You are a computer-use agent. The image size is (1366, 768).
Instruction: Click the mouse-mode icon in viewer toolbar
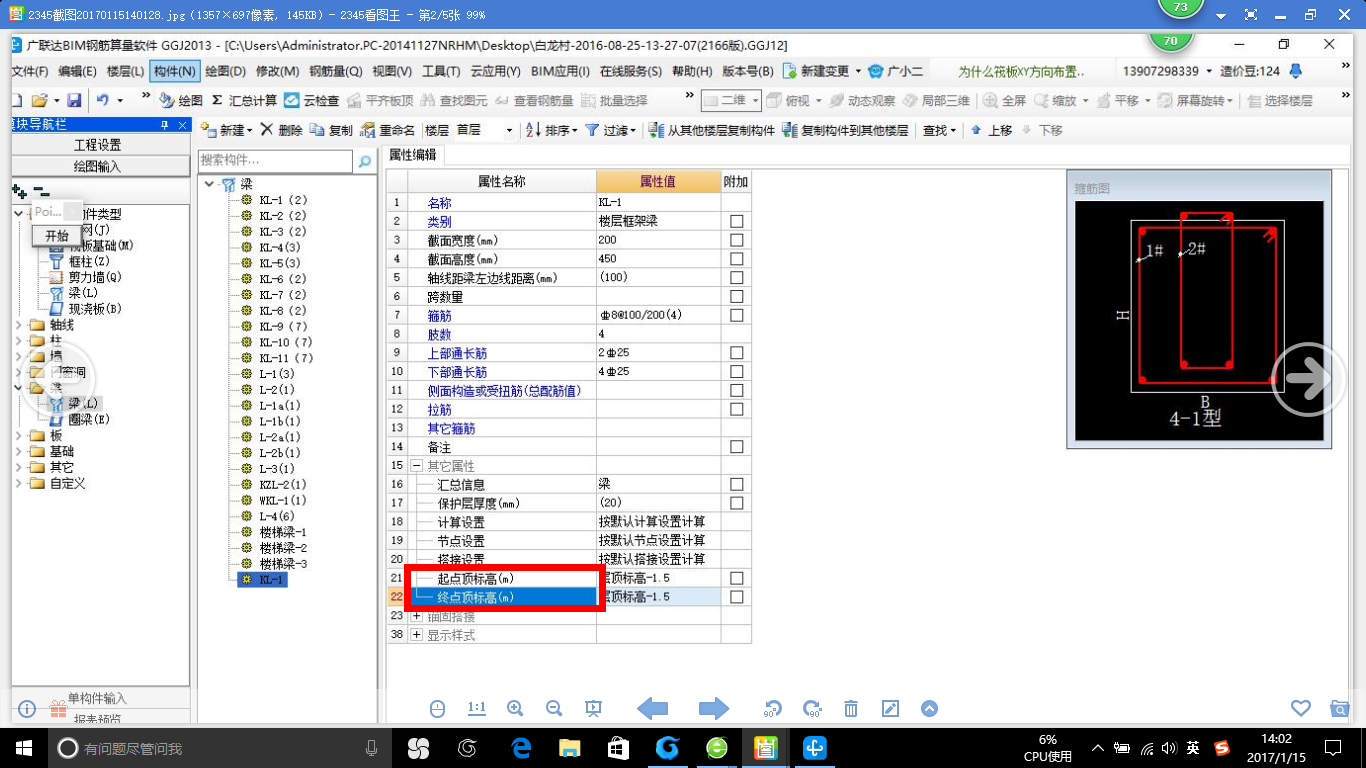coord(437,708)
